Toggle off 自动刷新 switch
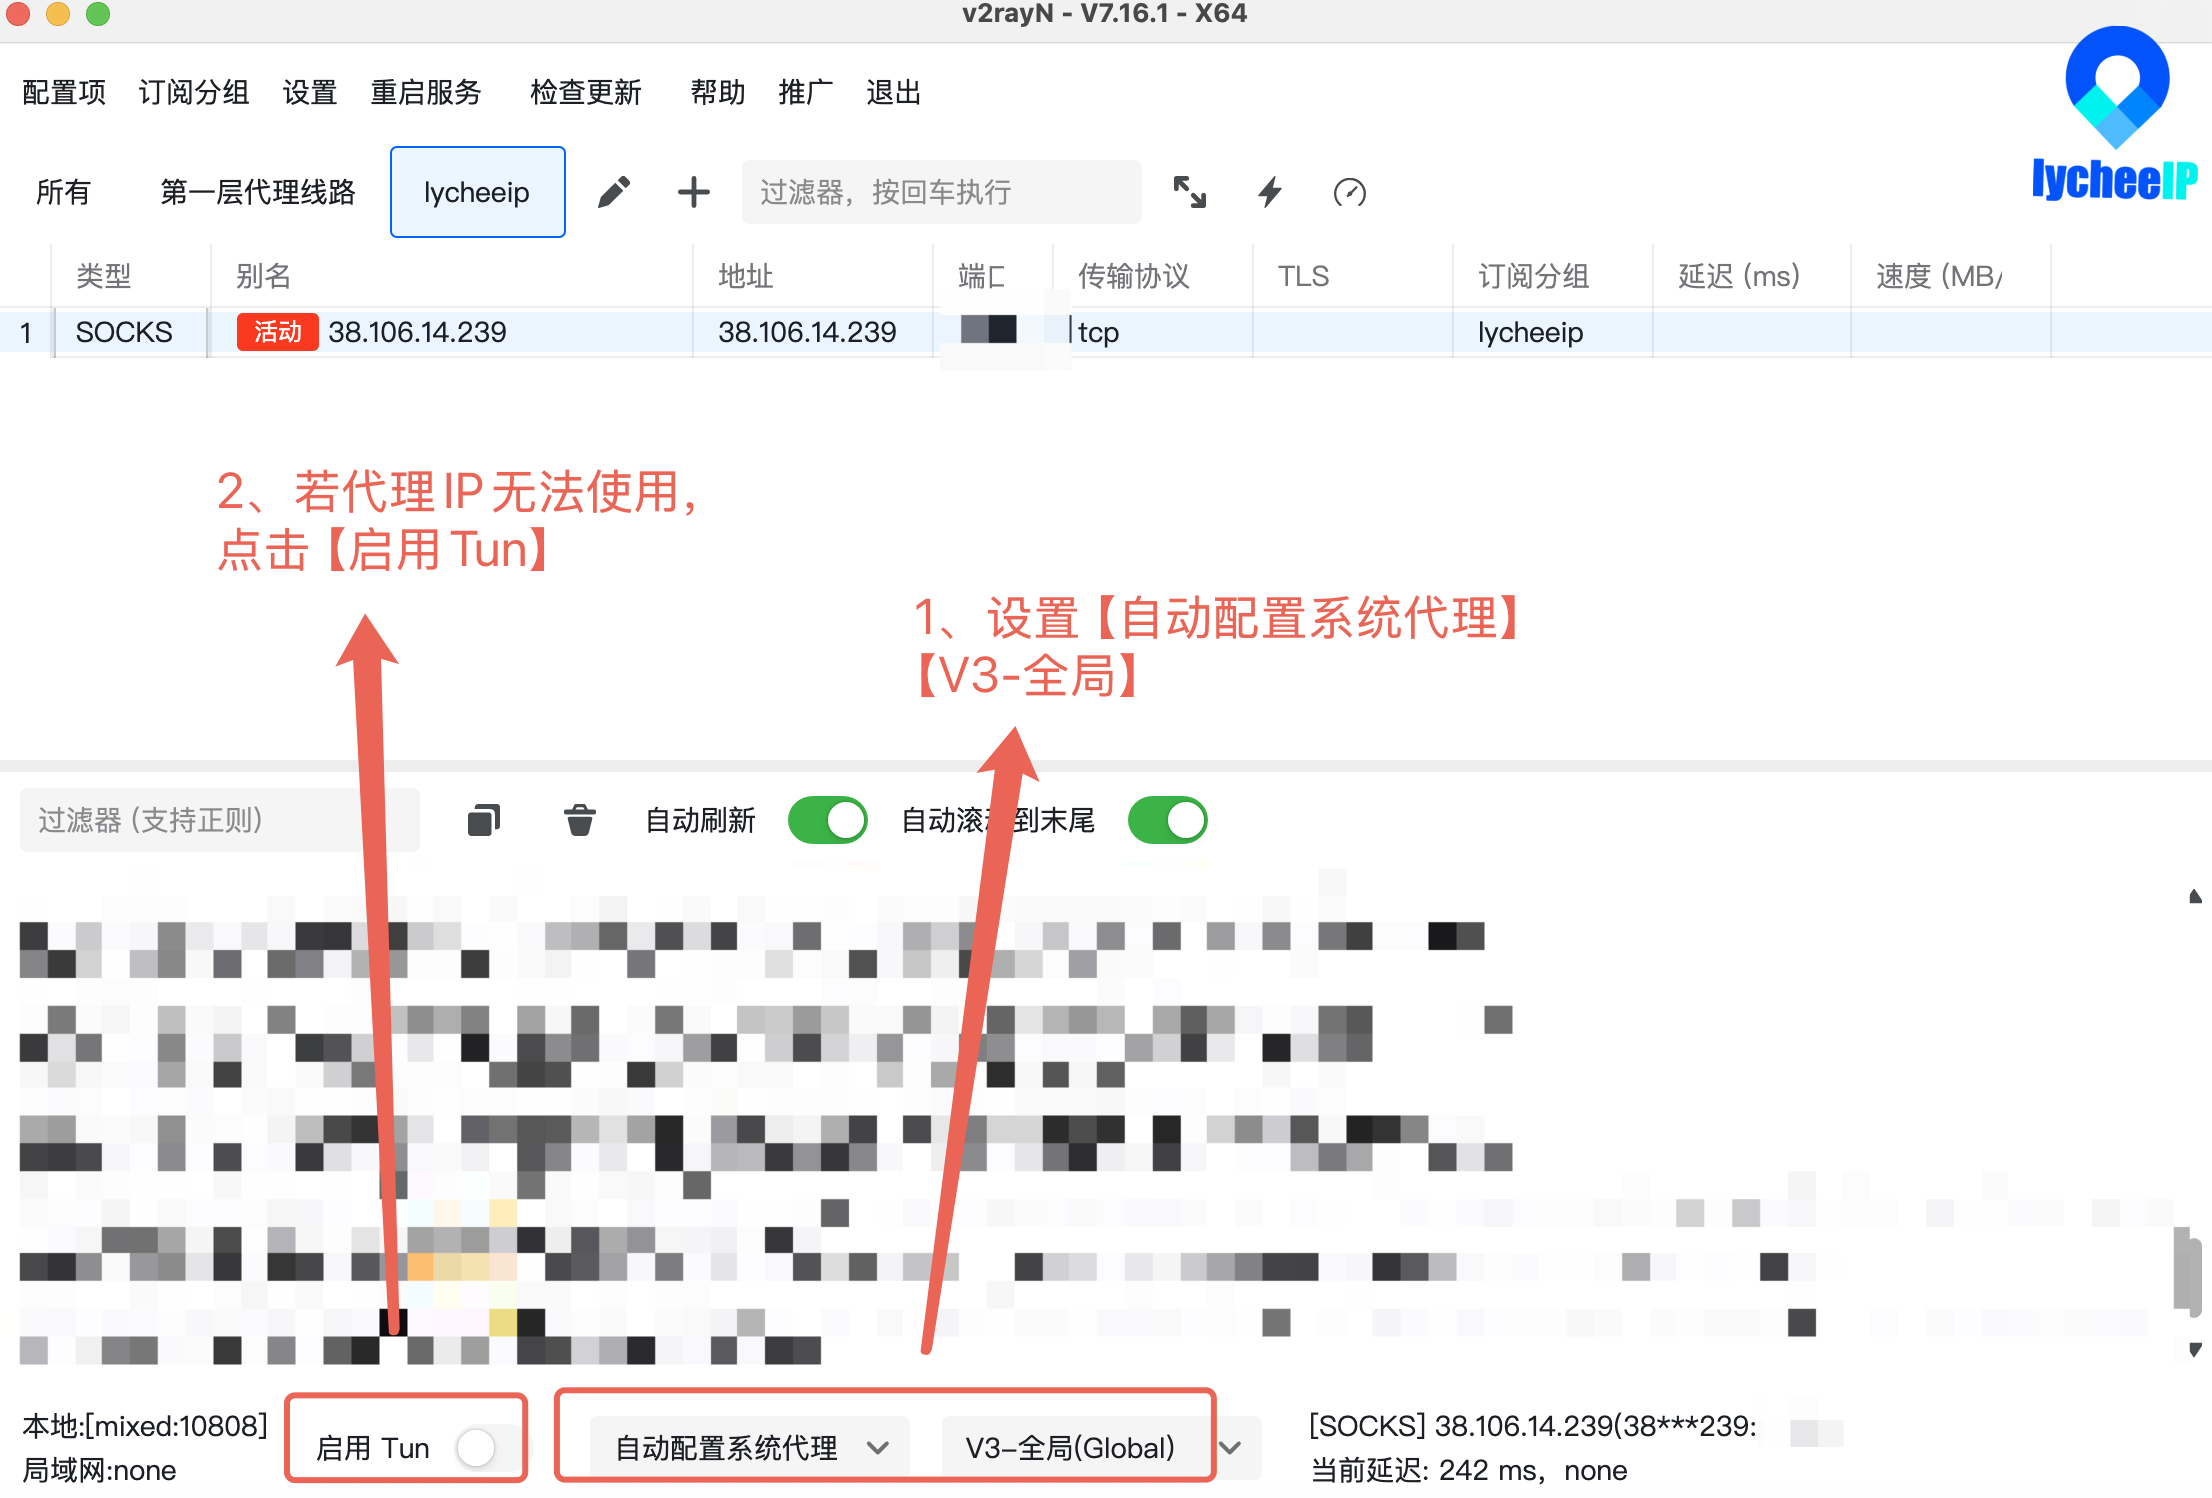This screenshot has height=1498, width=2212. (x=827, y=820)
